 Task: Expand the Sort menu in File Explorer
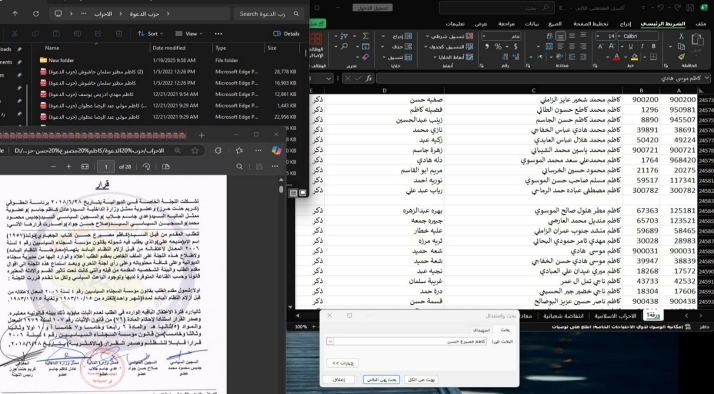[x=150, y=34]
